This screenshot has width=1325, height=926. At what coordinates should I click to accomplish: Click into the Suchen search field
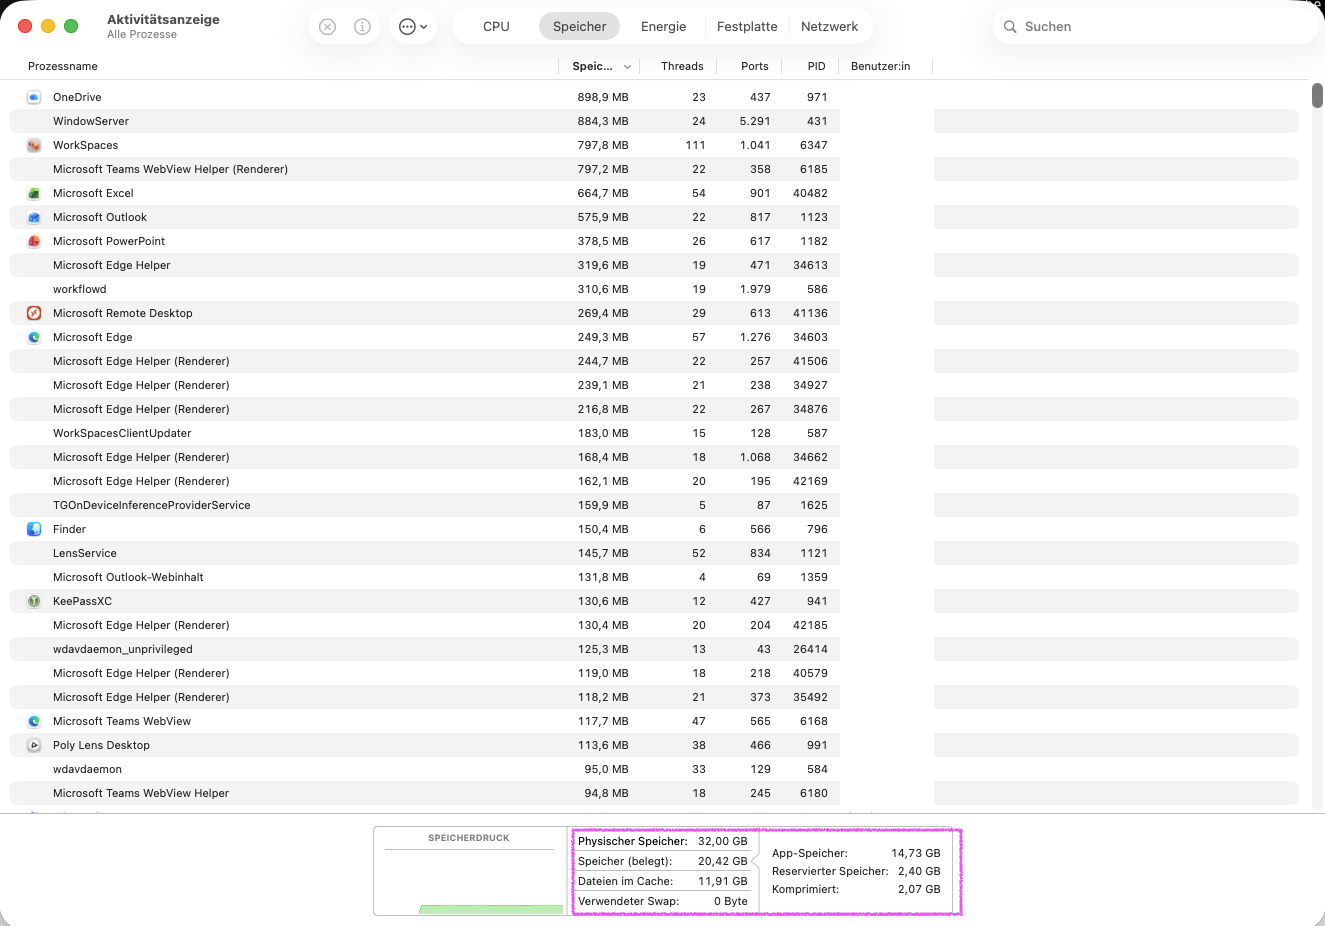1155,27
